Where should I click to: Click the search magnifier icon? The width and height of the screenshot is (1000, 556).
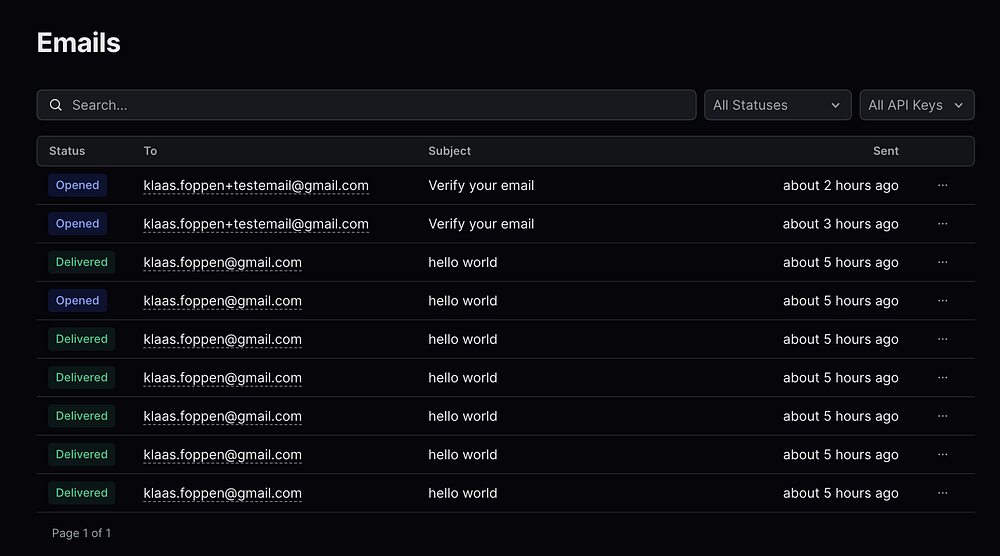(56, 105)
